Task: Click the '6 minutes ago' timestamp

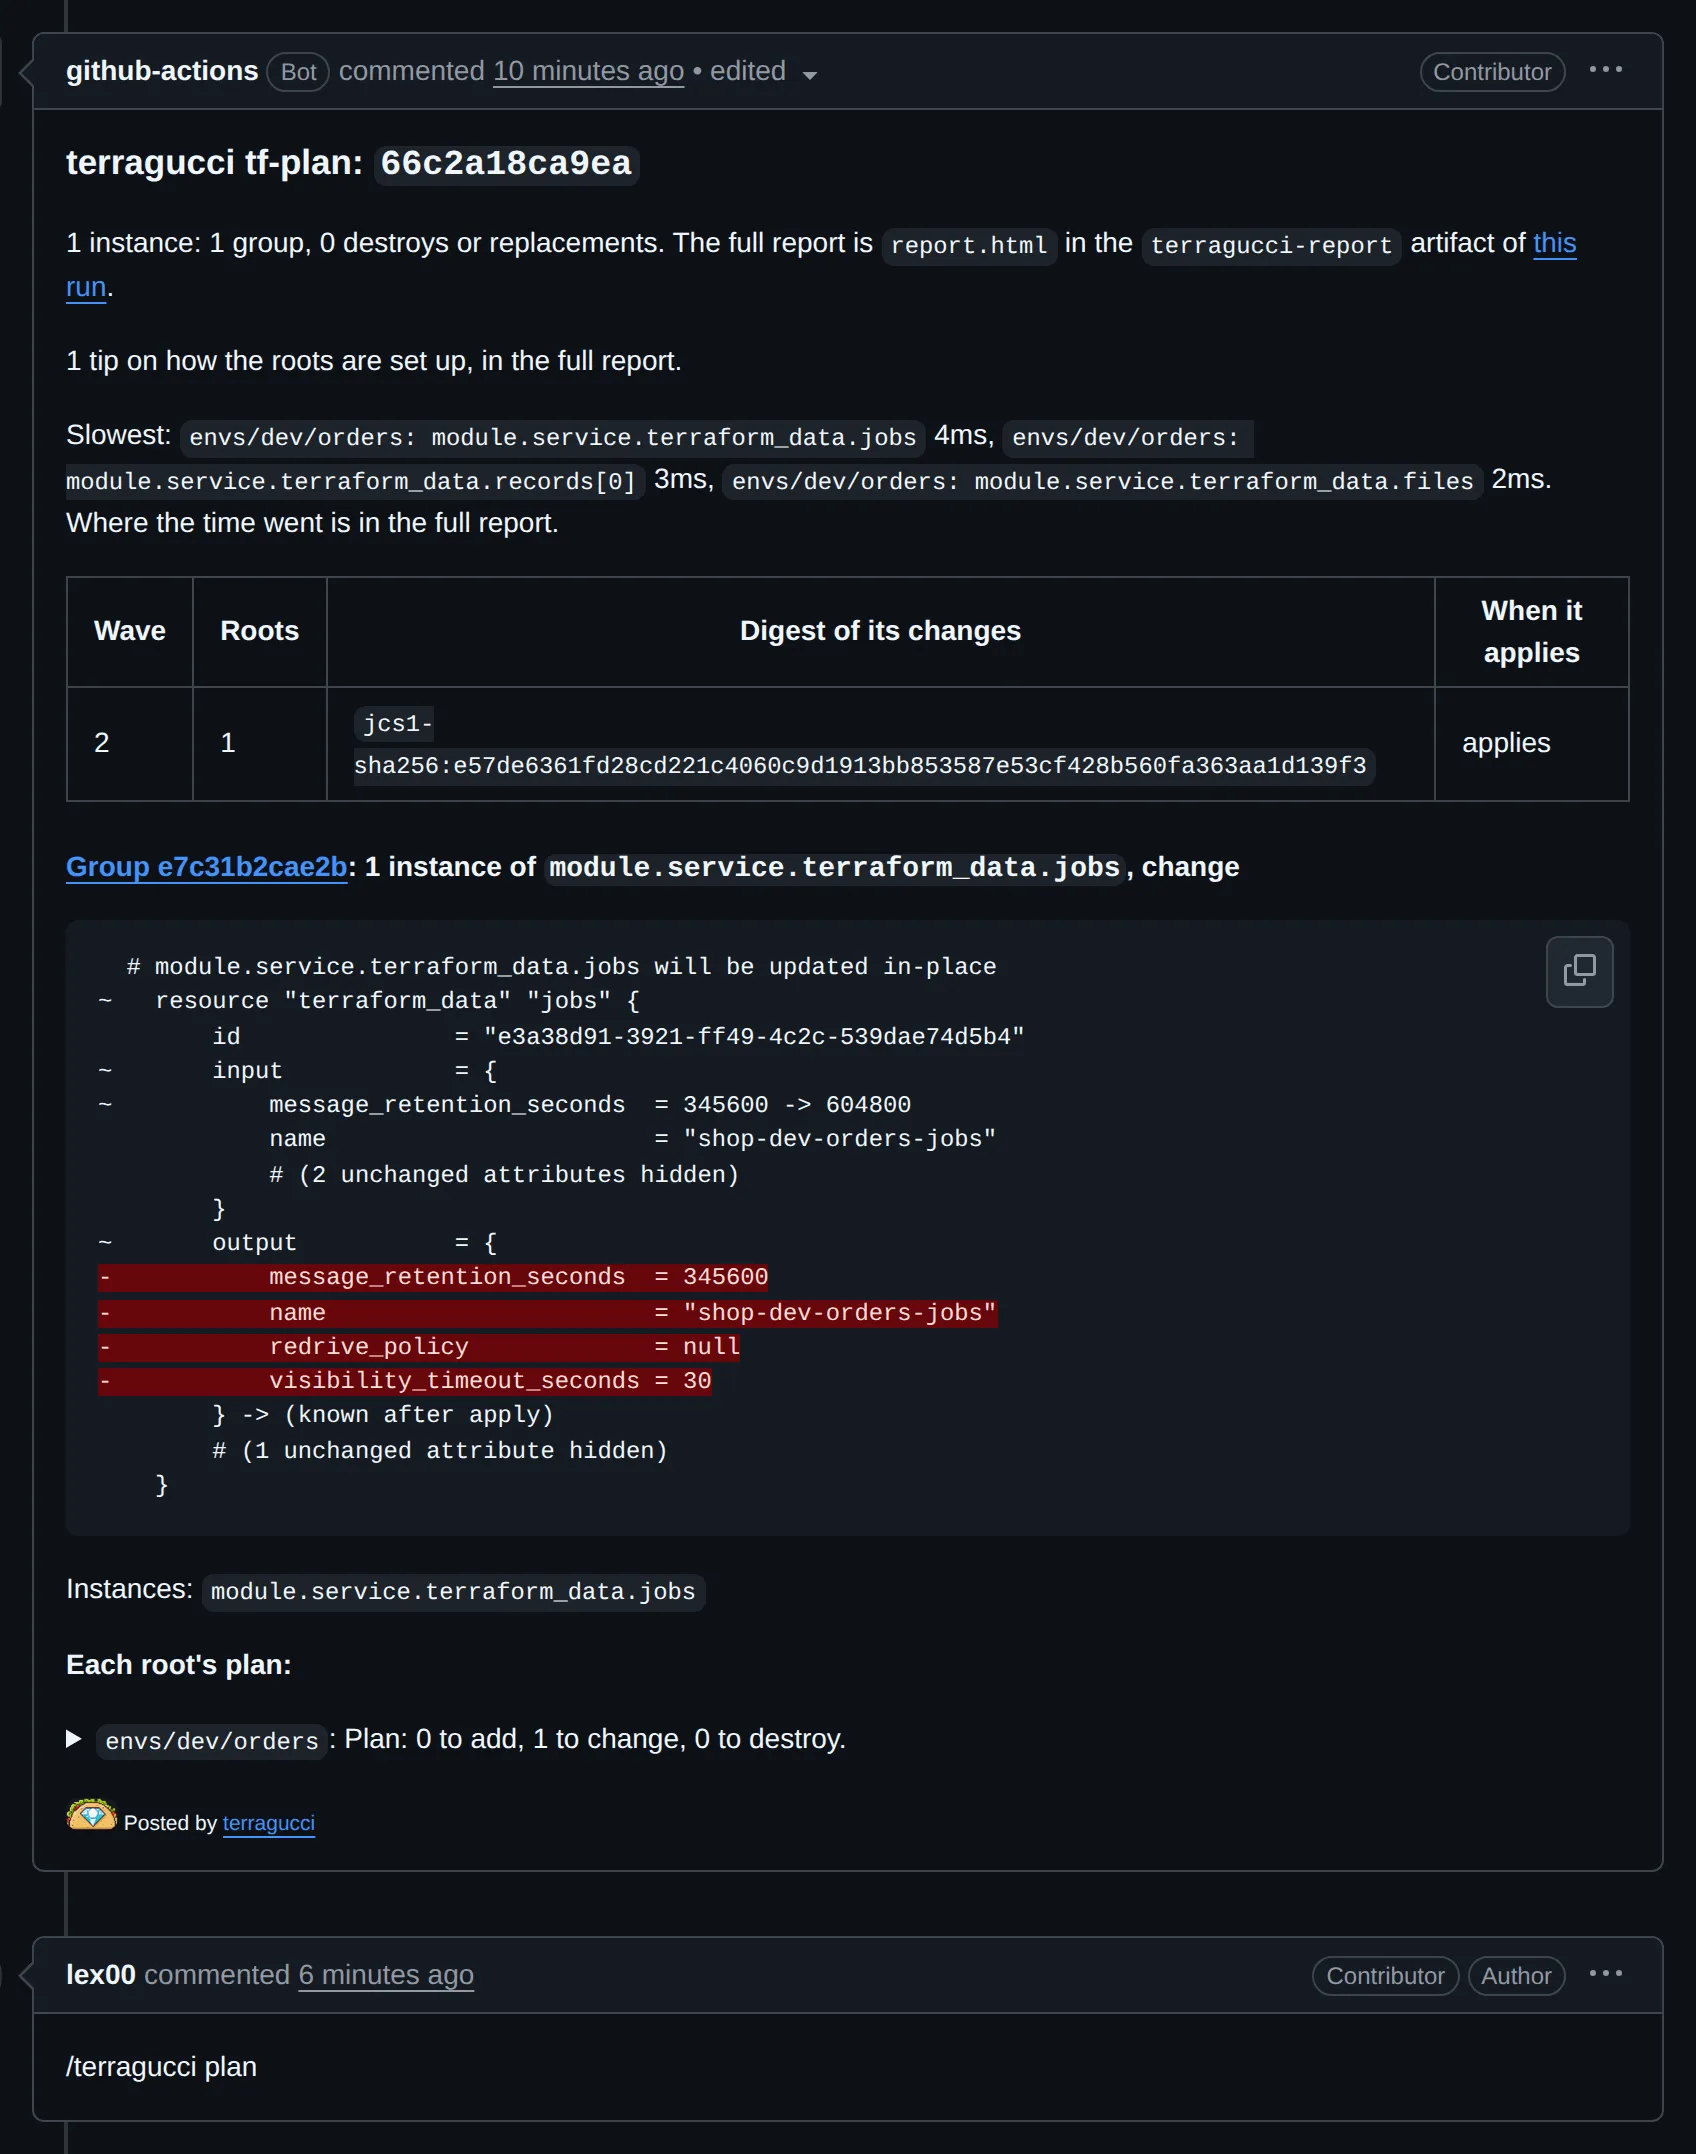Action: tap(386, 1975)
